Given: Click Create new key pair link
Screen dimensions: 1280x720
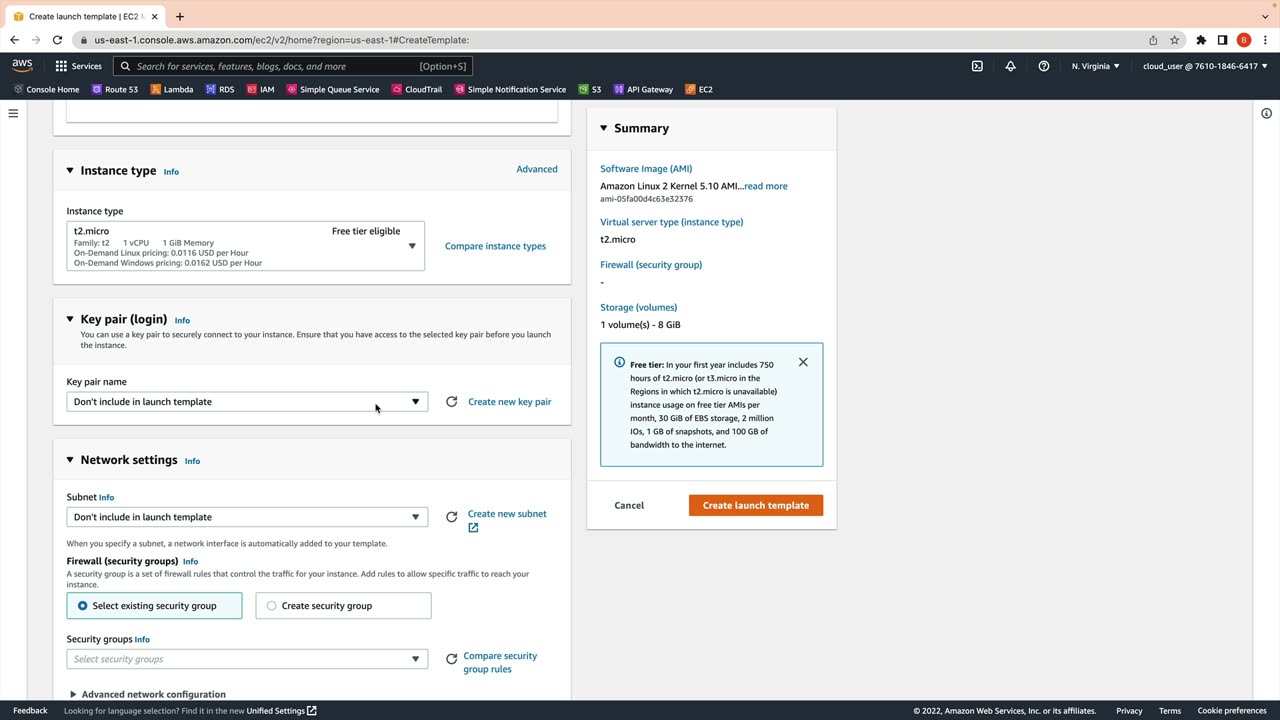Looking at the screenshot, I should [x=509, y=402].
